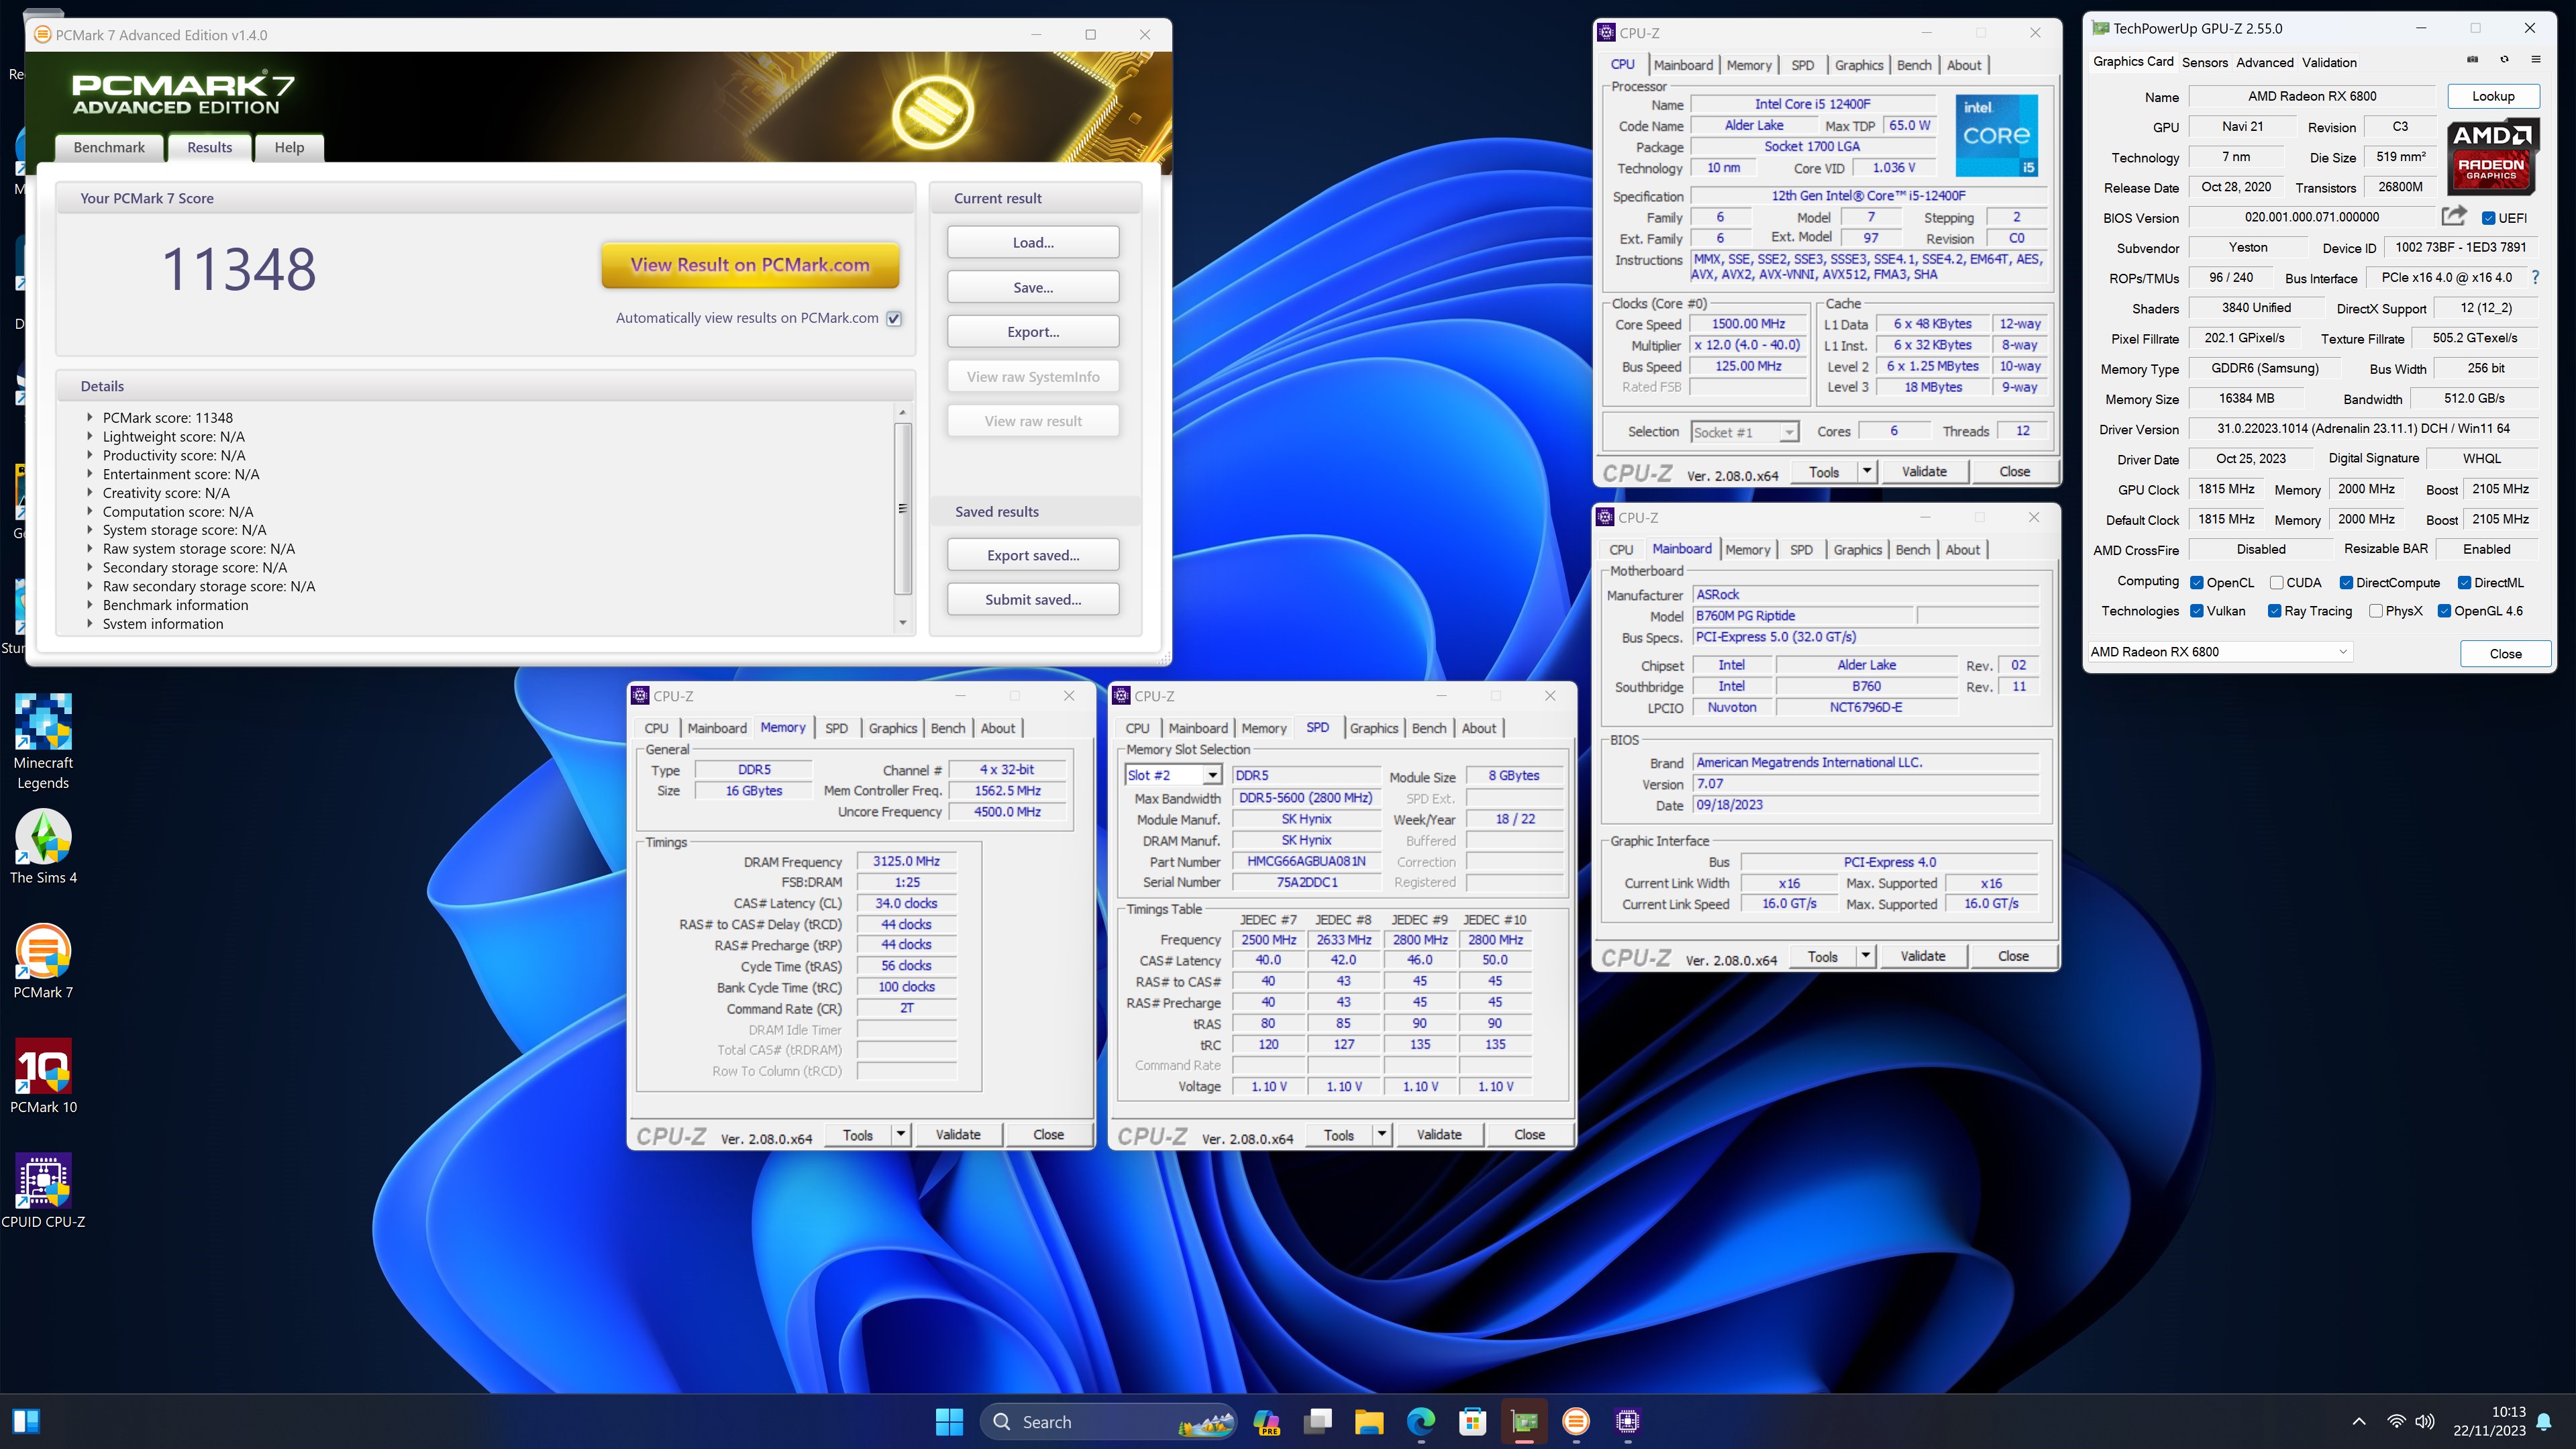Switch to the Benchmark tab in PCMark 7
Screen dimensions: 2576x1449
click(109, 147)
